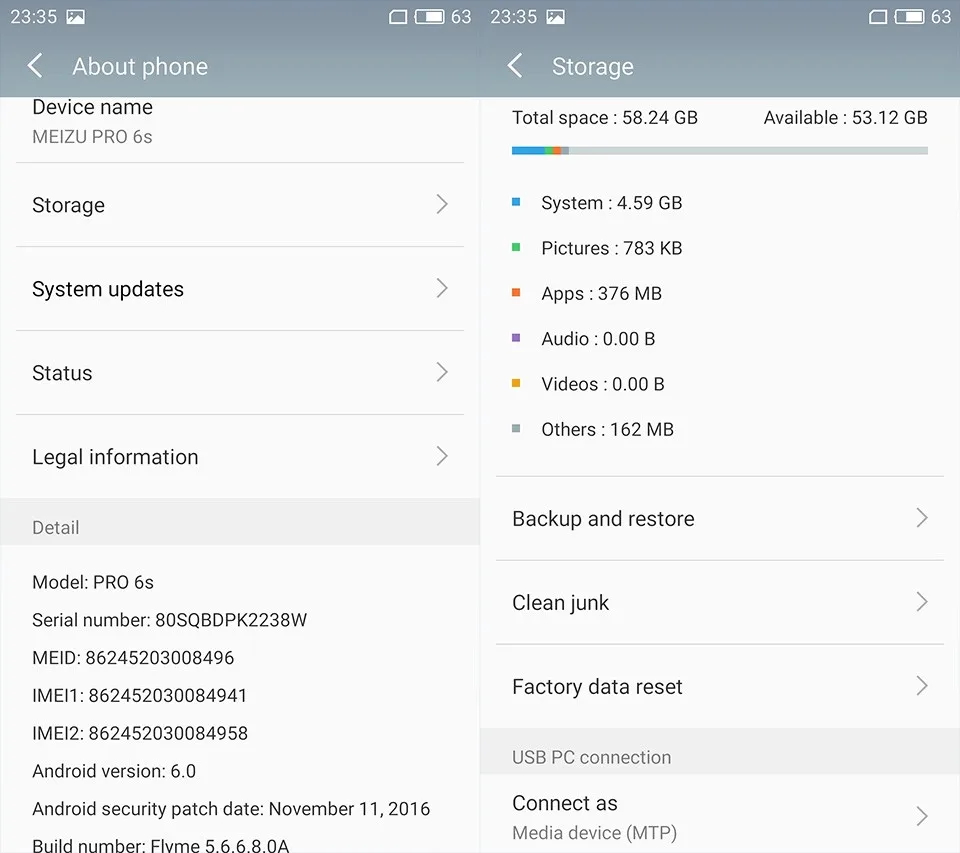
Task: Tap yellow Videos color swatch
Action: coord(516,383)
